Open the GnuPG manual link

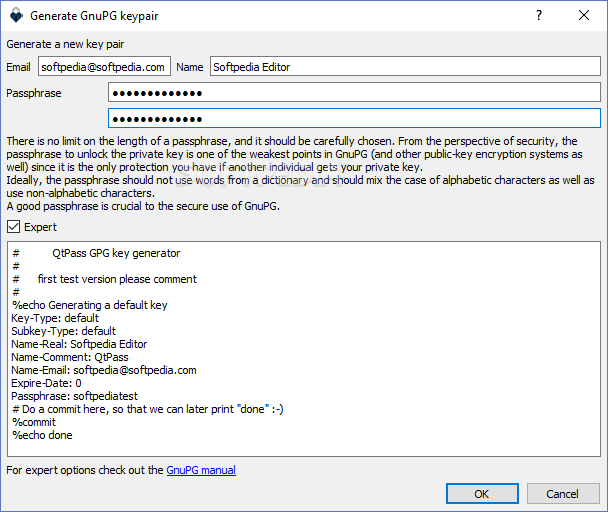[201, 470]
